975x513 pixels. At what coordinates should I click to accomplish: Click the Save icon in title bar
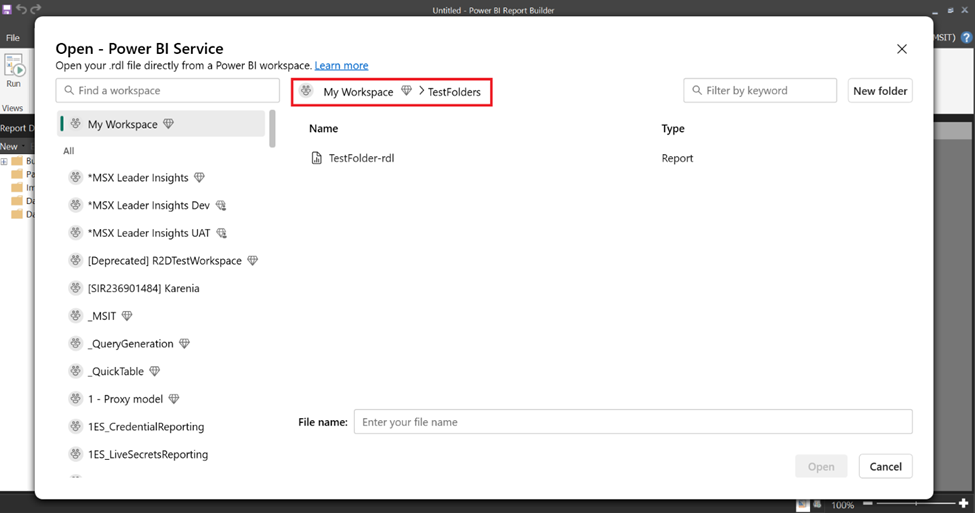7,9
